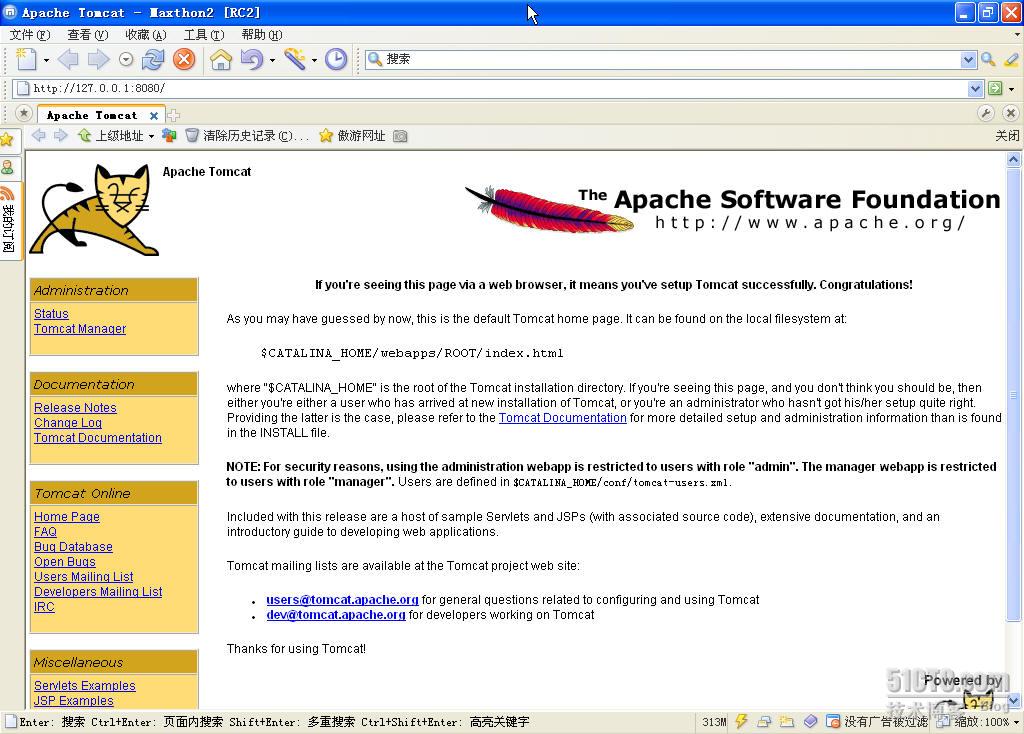
Task: Open the History clock icon
Action: click(x=336, y=59)
